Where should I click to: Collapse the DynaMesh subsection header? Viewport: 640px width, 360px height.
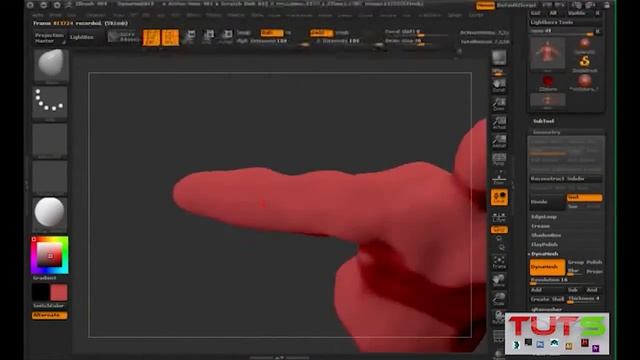tap(544, 254)
